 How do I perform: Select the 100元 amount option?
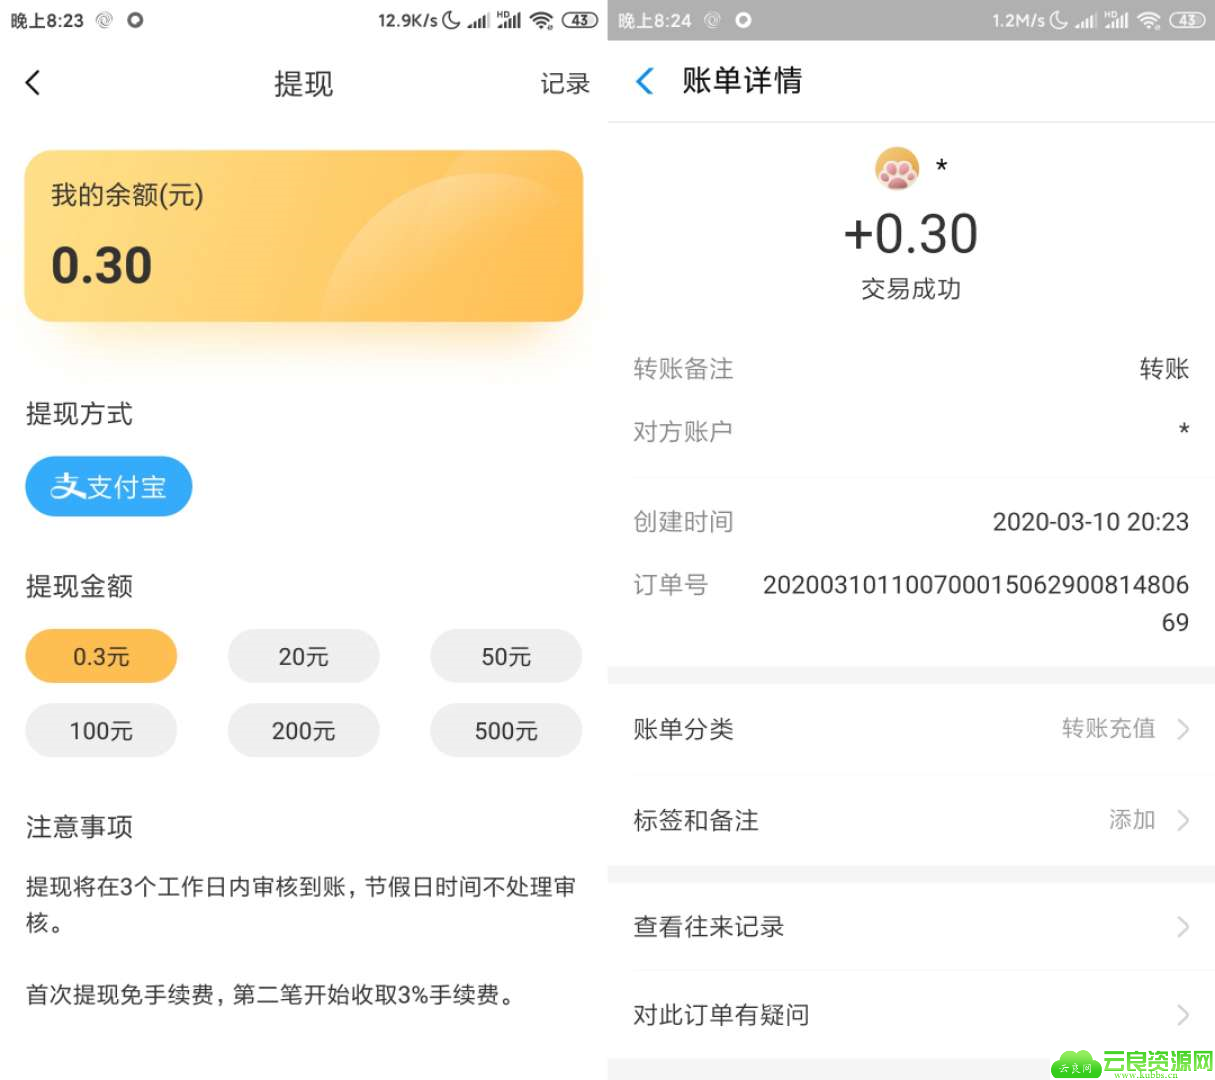101,730
